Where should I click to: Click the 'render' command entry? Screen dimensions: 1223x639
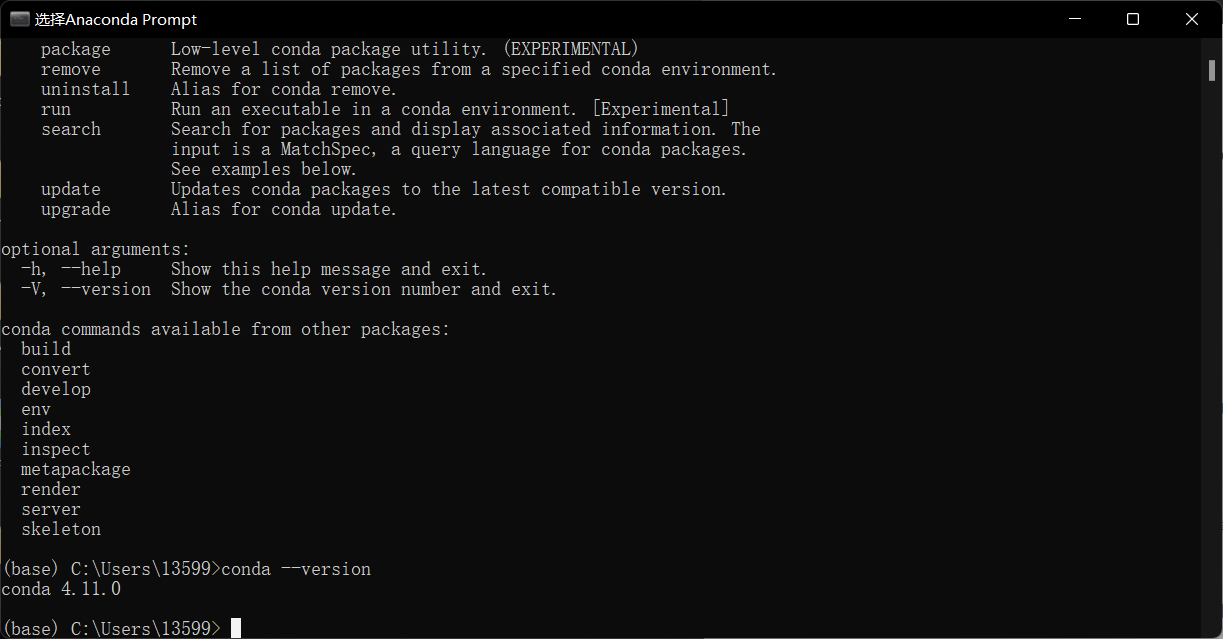(50, 488)
